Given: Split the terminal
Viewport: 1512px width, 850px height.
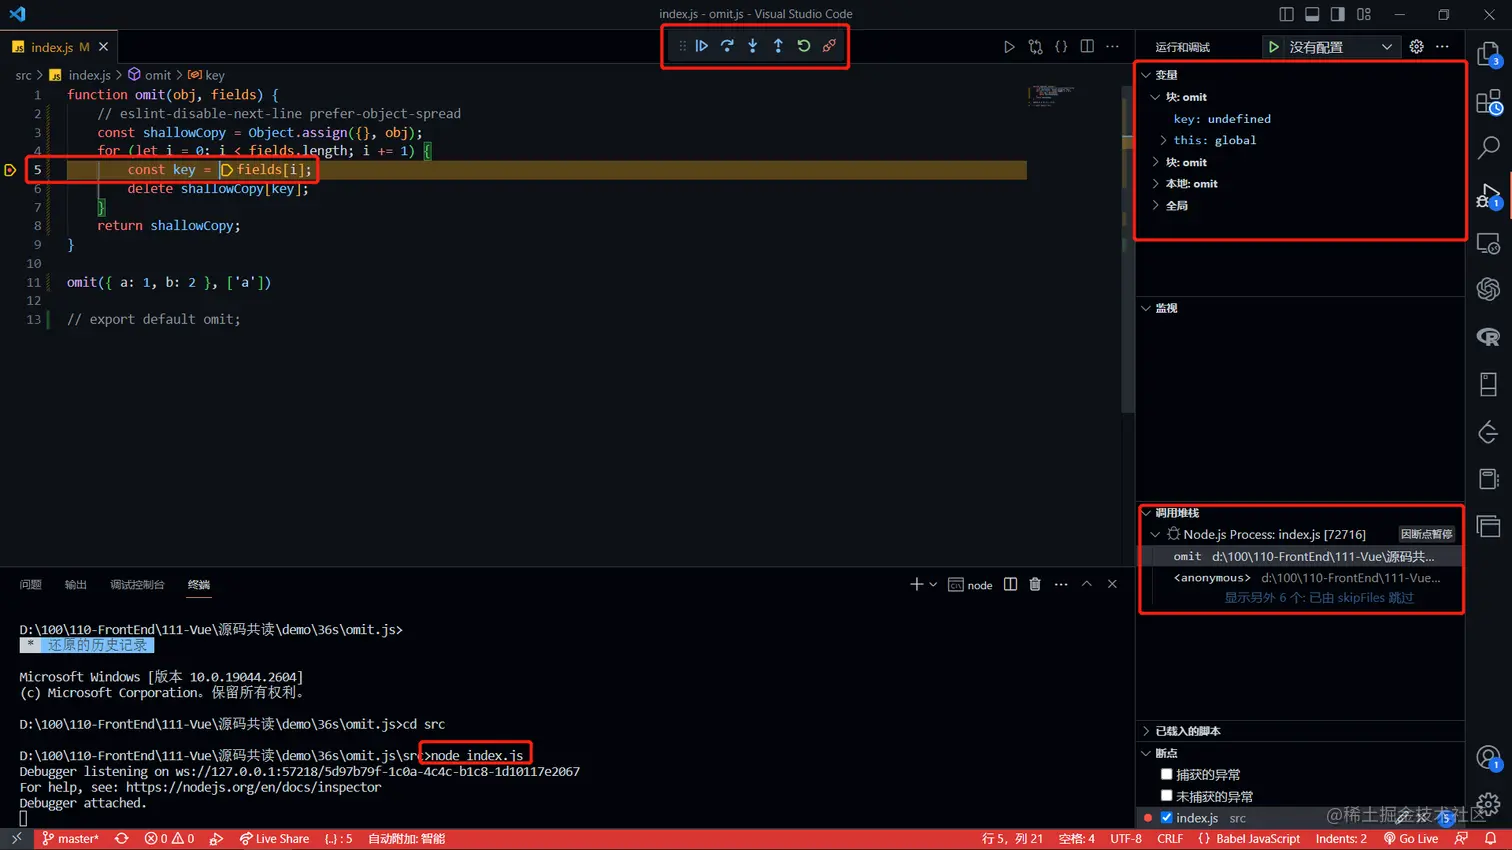Looking at the screenshot, I should (1010, 585).
